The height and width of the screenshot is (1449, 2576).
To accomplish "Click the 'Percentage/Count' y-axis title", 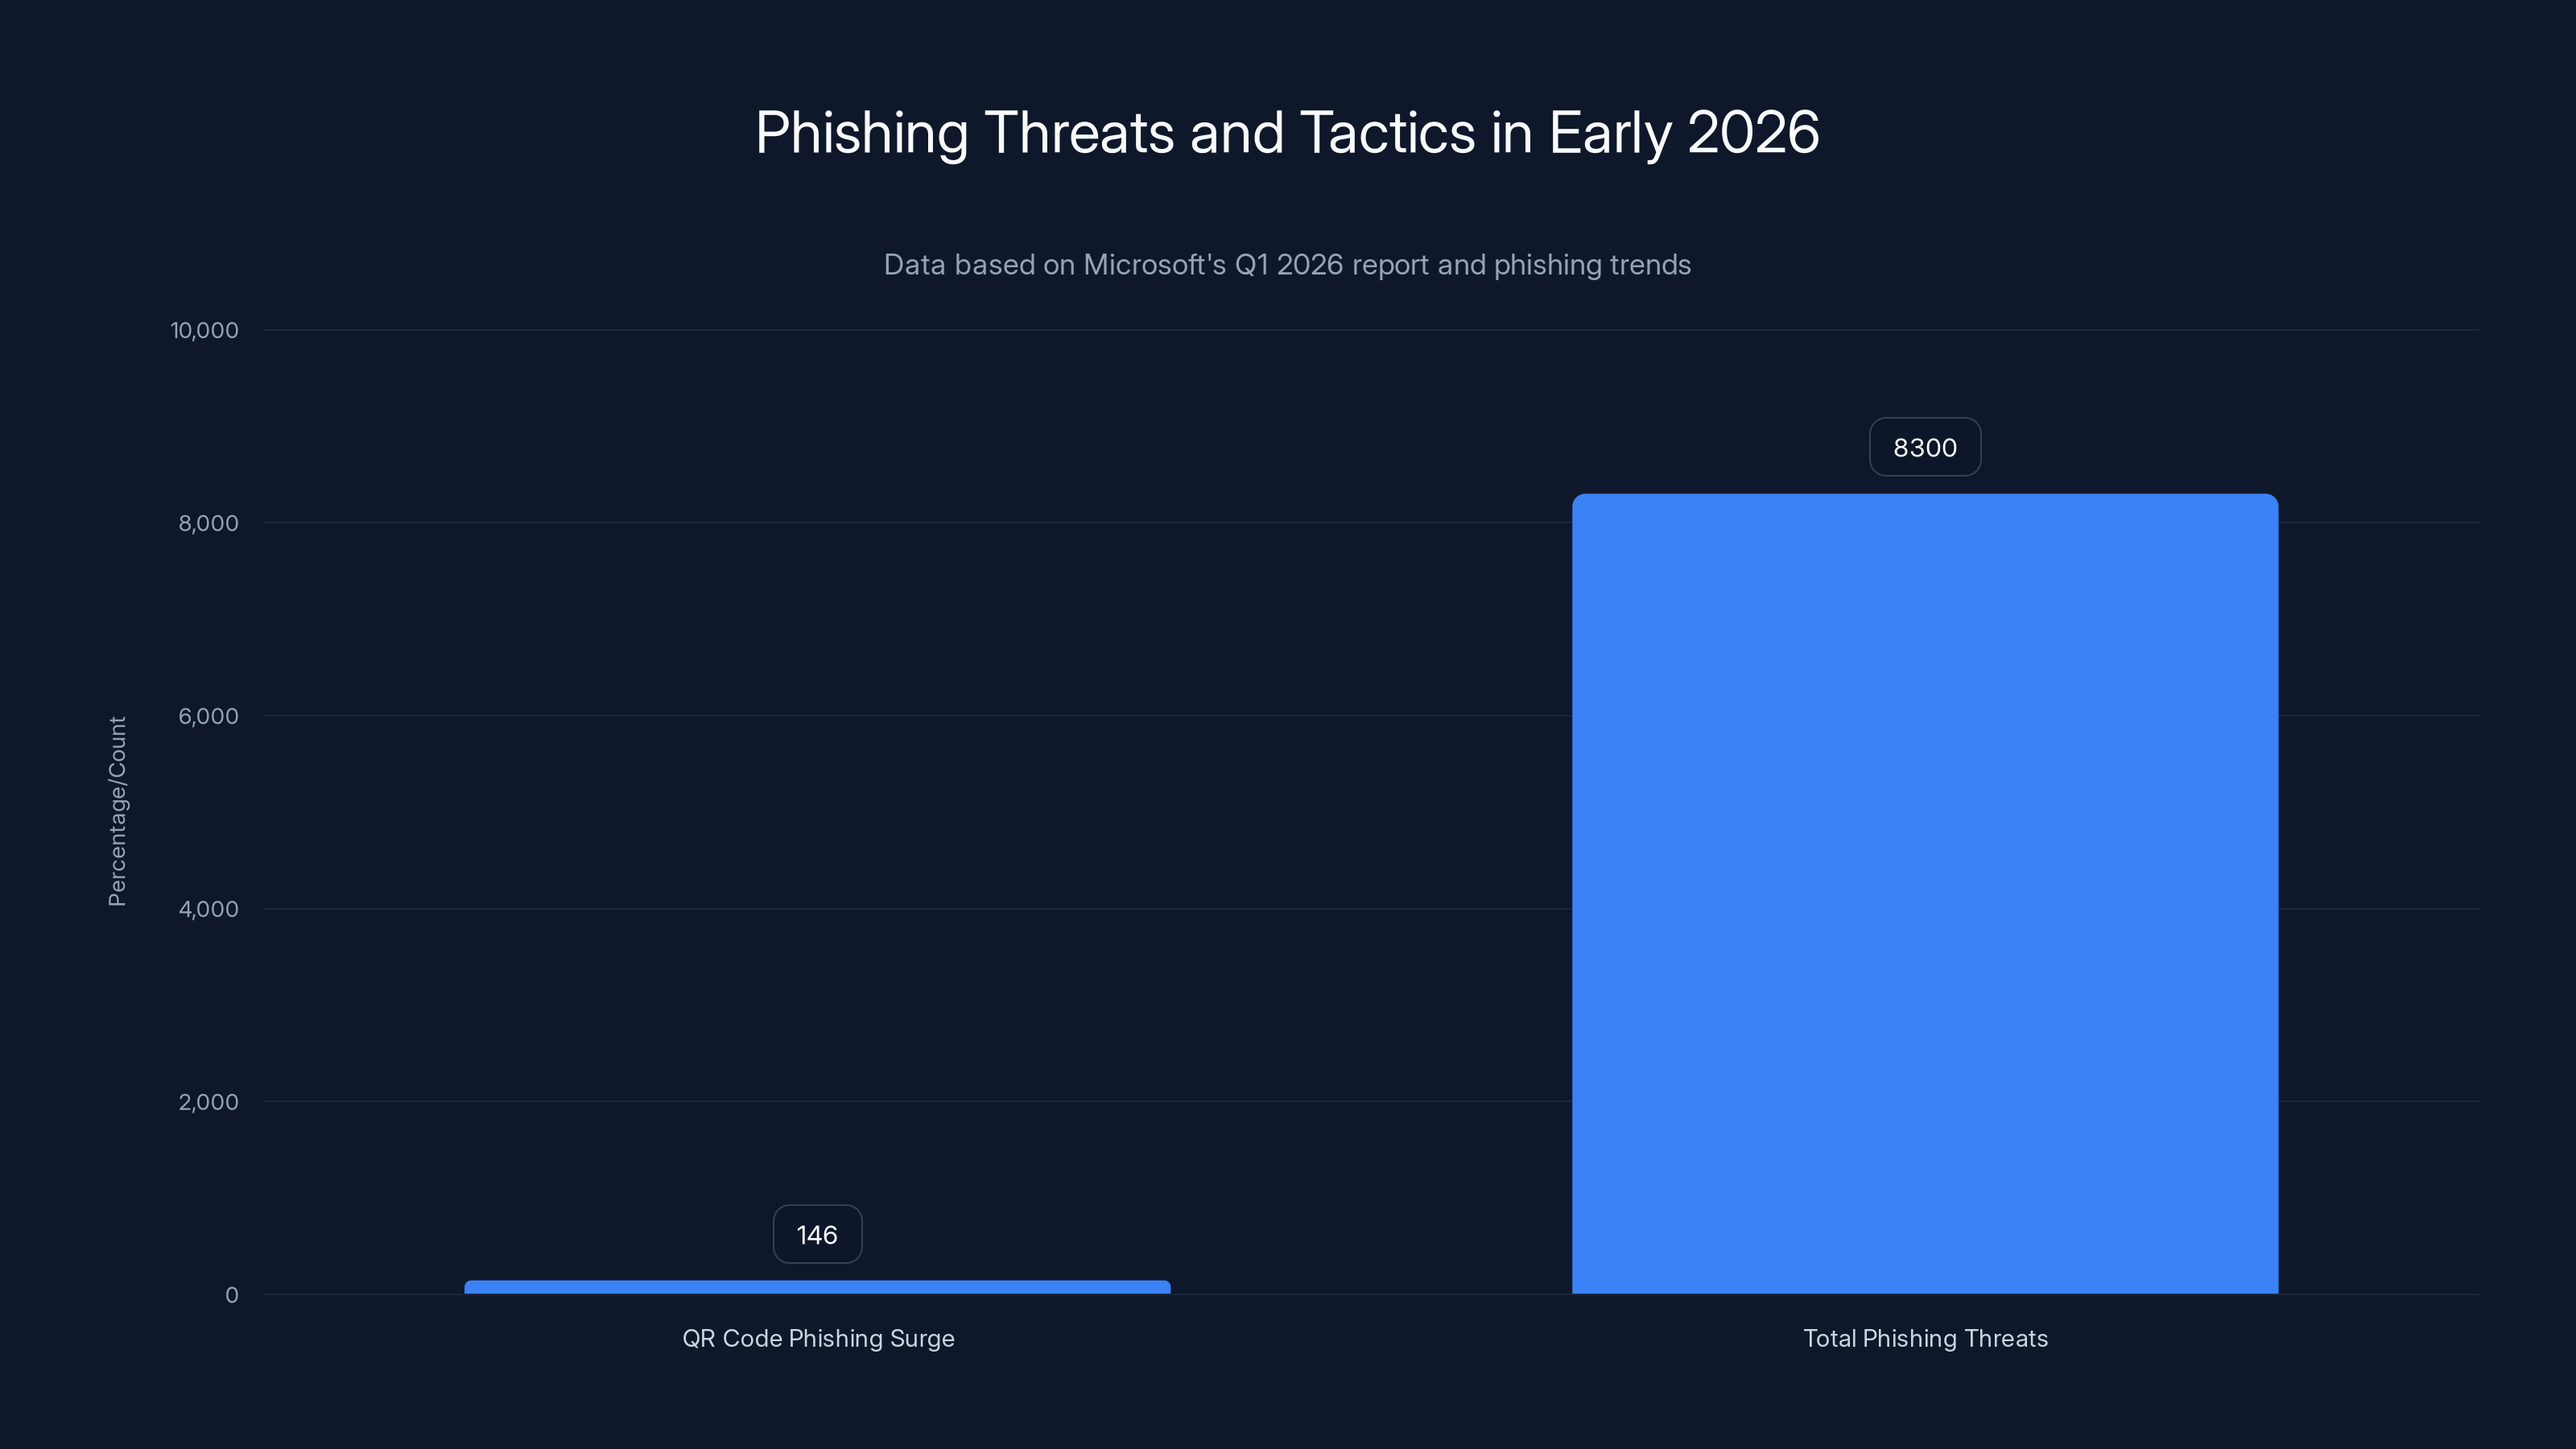I will 117,811.
